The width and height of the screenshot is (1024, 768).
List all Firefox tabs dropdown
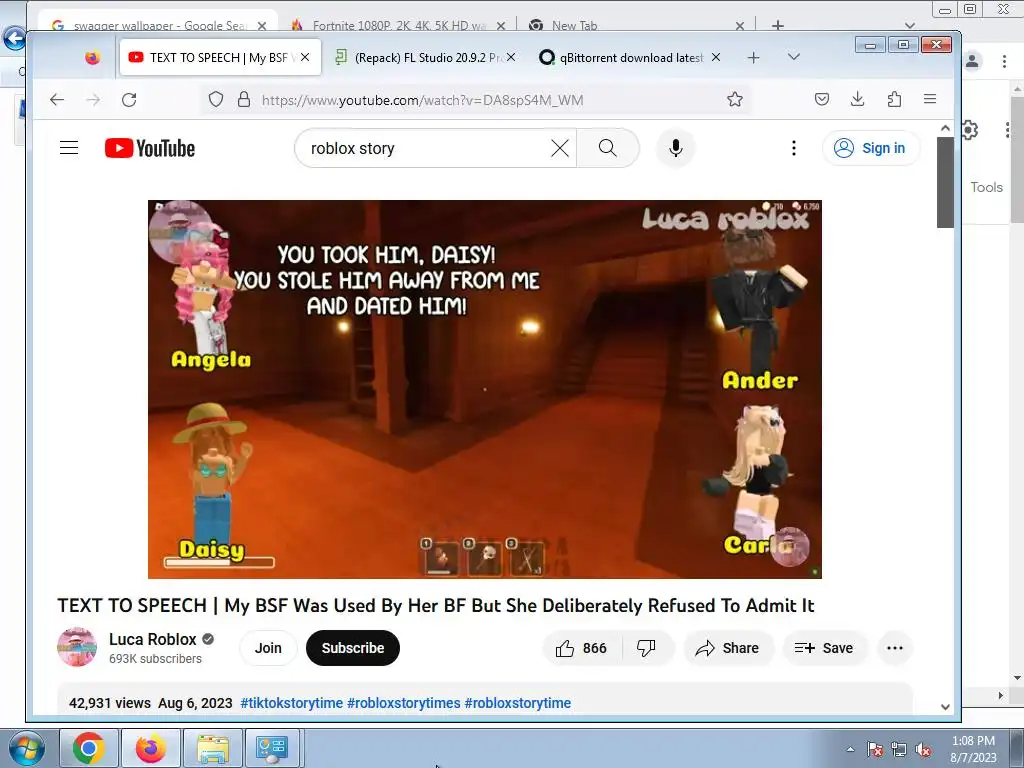(793, 57)
